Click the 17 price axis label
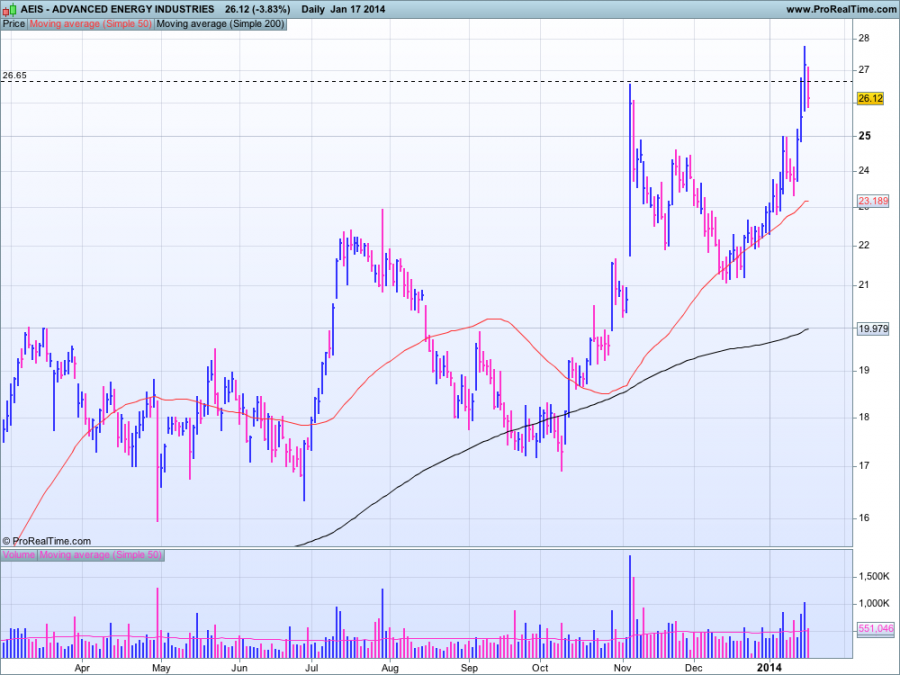Screen dimensions: 900x675 click(x=864, y=465)
